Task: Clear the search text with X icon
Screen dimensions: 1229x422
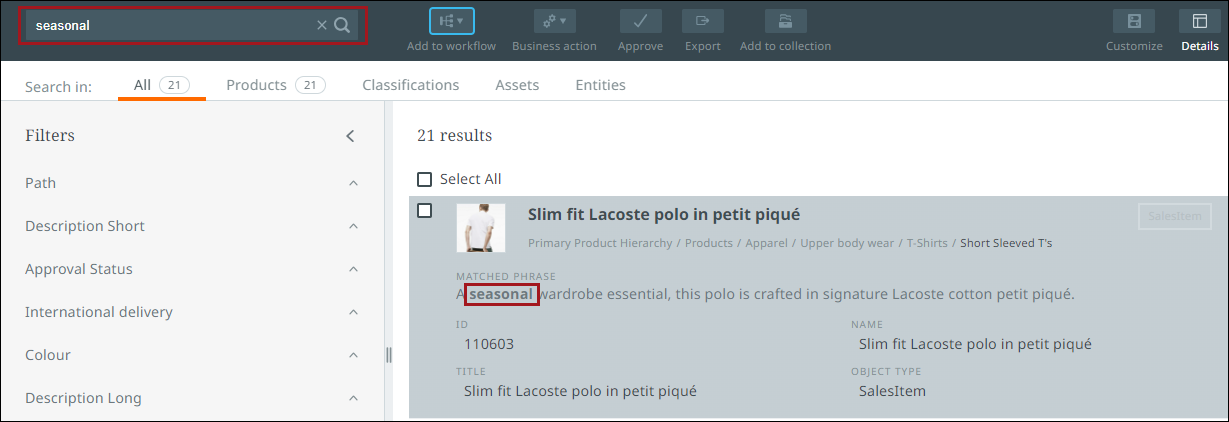Action: pos(322,25)
